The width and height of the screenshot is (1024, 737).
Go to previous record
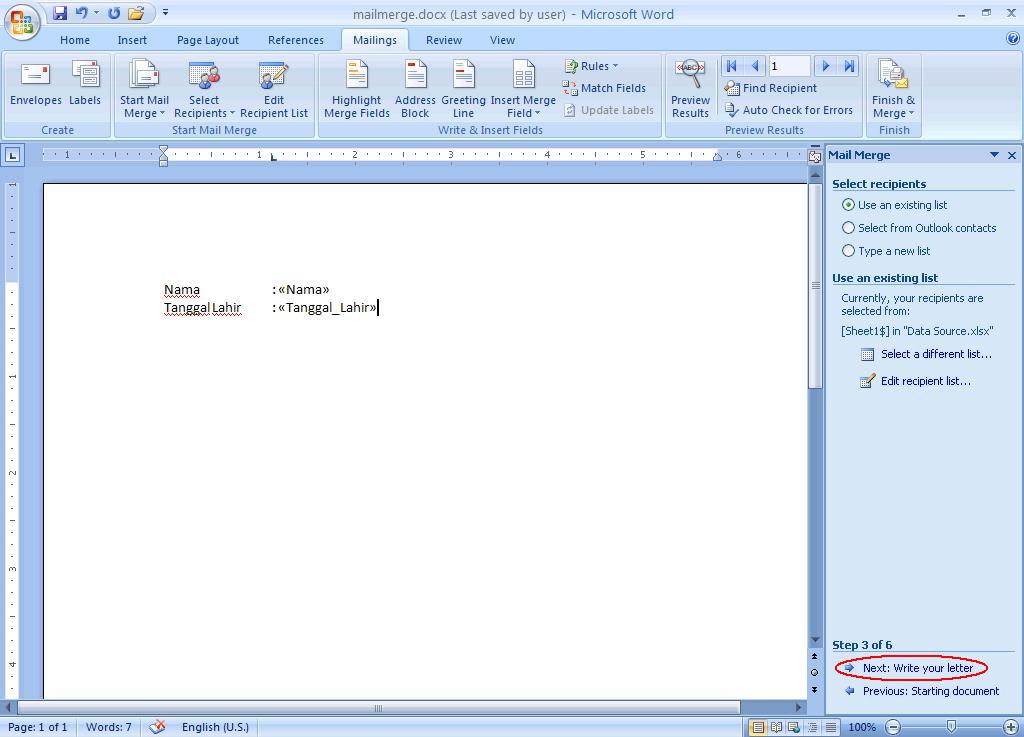point(755,66)
